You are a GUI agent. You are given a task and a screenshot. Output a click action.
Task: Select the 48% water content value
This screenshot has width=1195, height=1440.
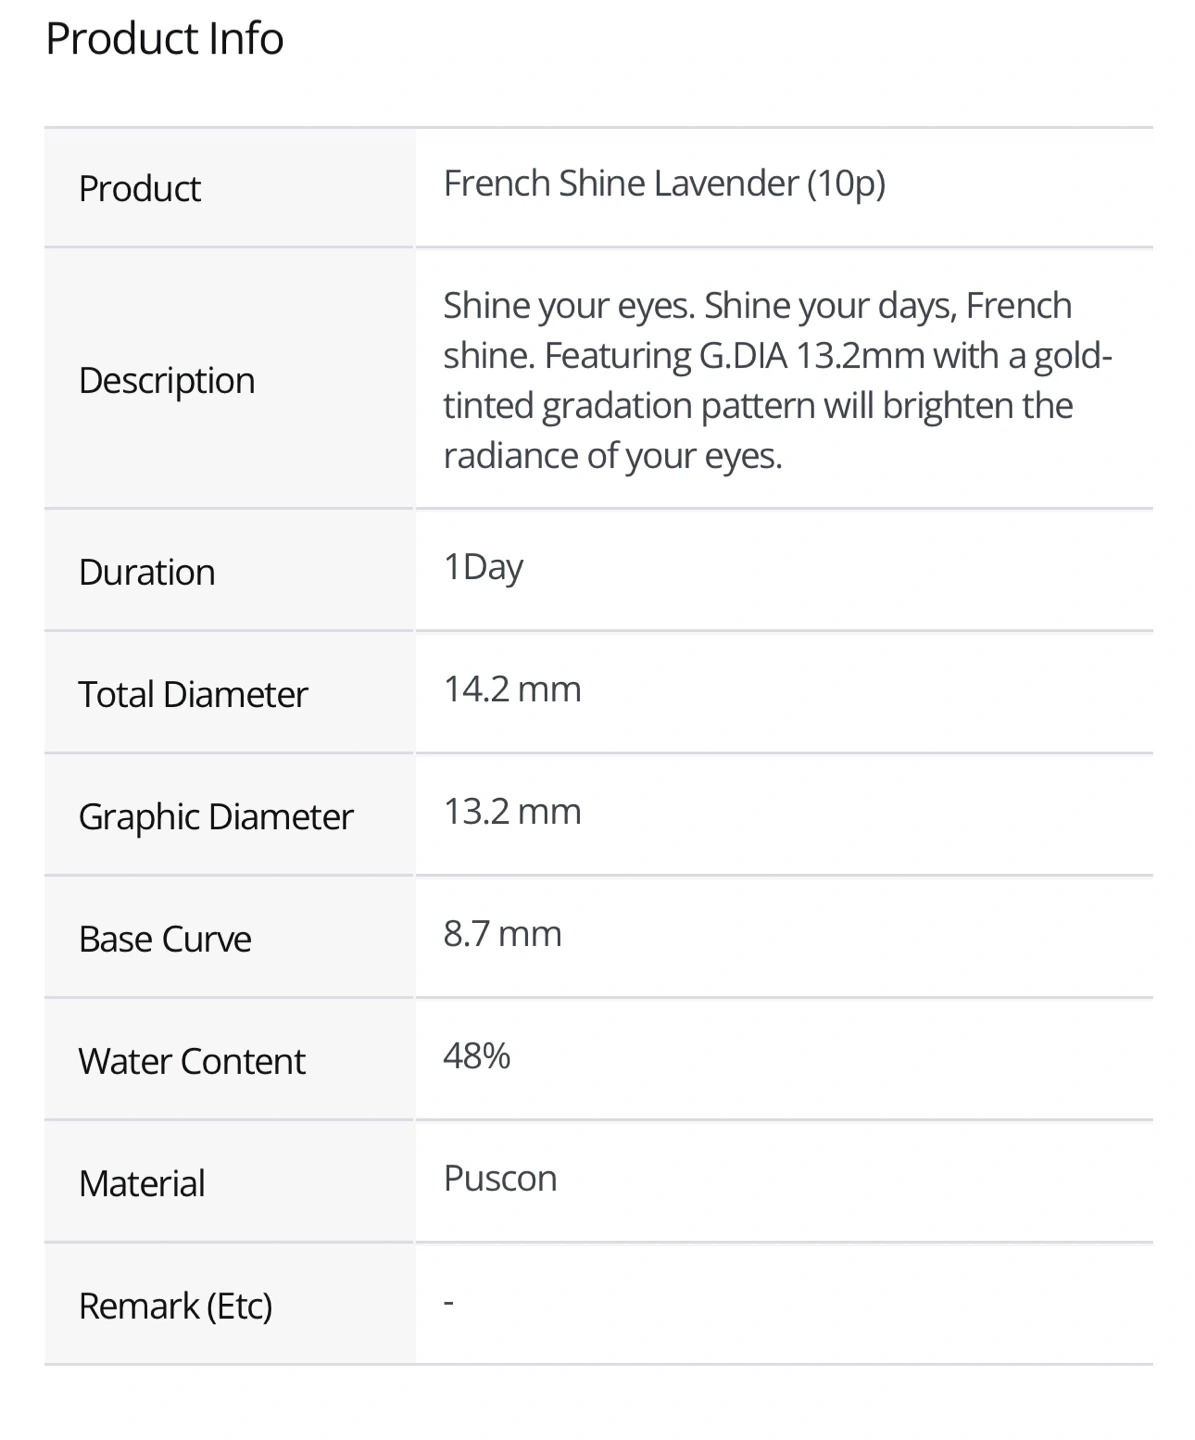[477, 1056]
